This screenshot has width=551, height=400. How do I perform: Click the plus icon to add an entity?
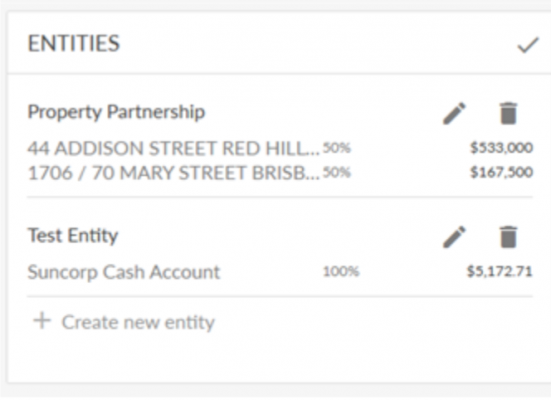(42, 321)
